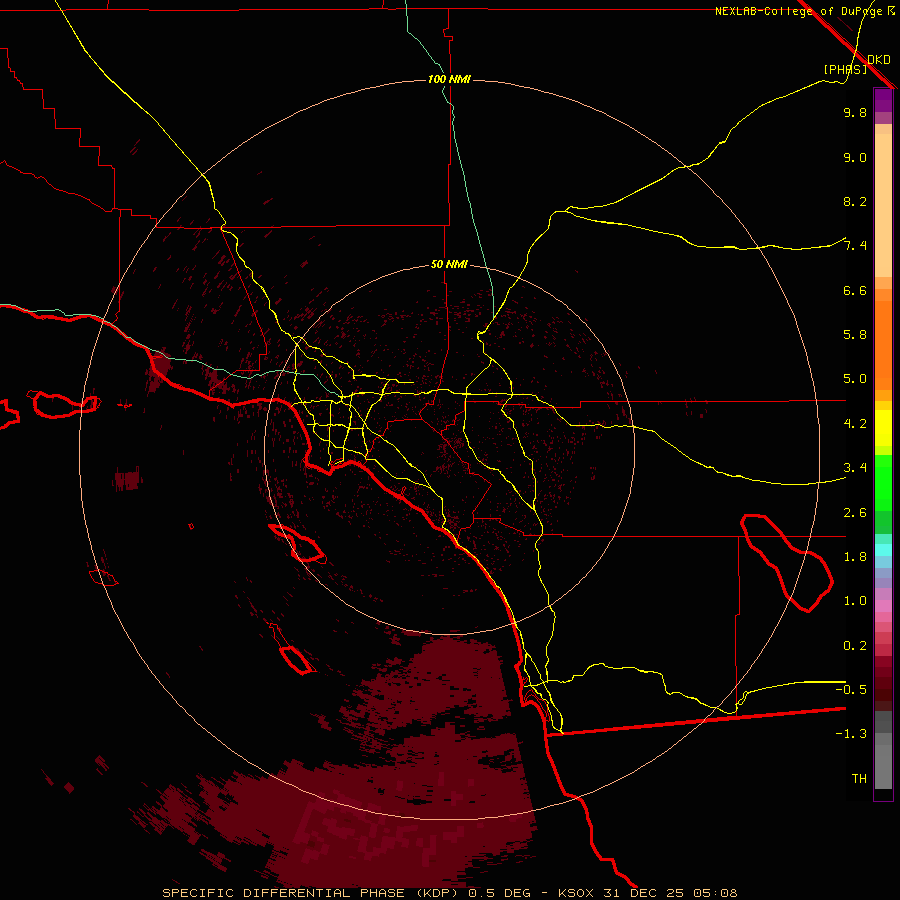This screenshot has height=900, width=900.
Task: Pick the yellow color bar segment
Action: [883, 428]
